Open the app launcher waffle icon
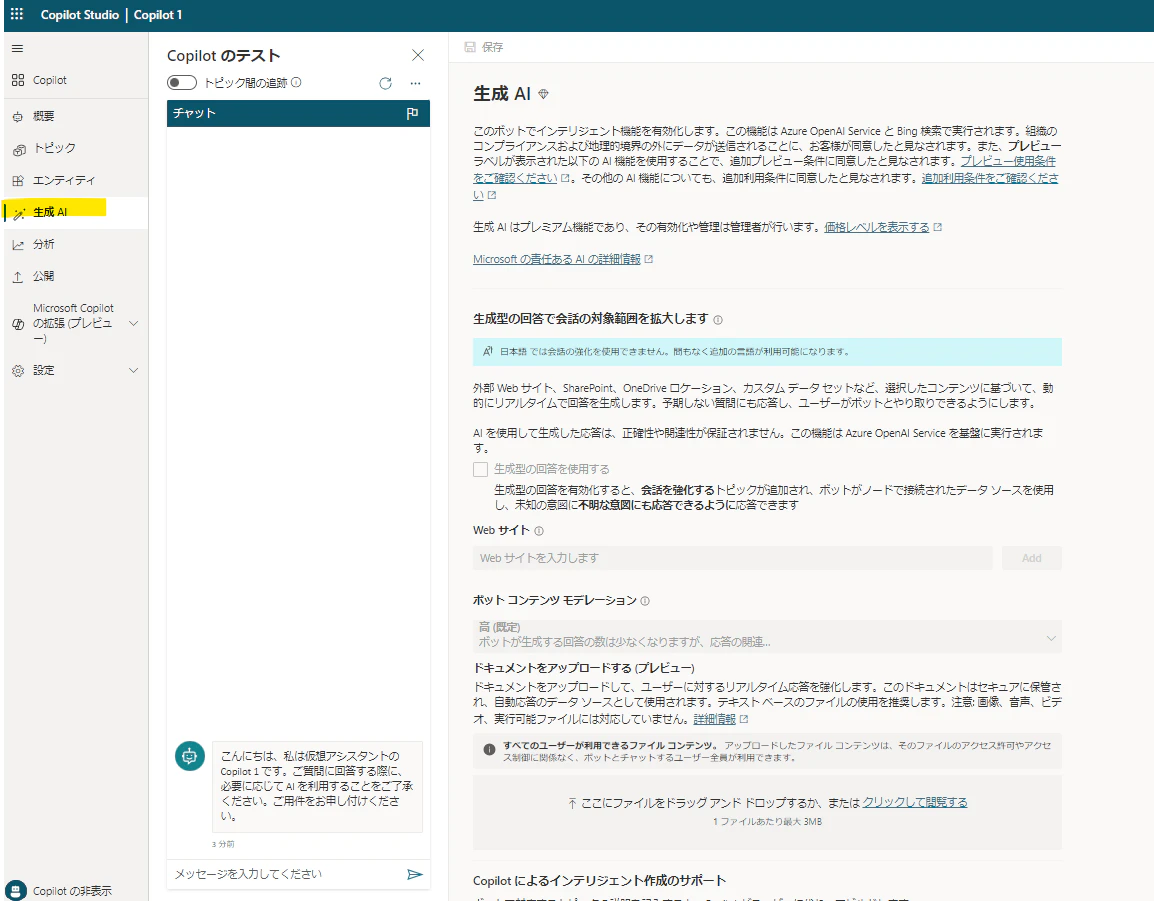1154x901 pixels. pos(17,14)
